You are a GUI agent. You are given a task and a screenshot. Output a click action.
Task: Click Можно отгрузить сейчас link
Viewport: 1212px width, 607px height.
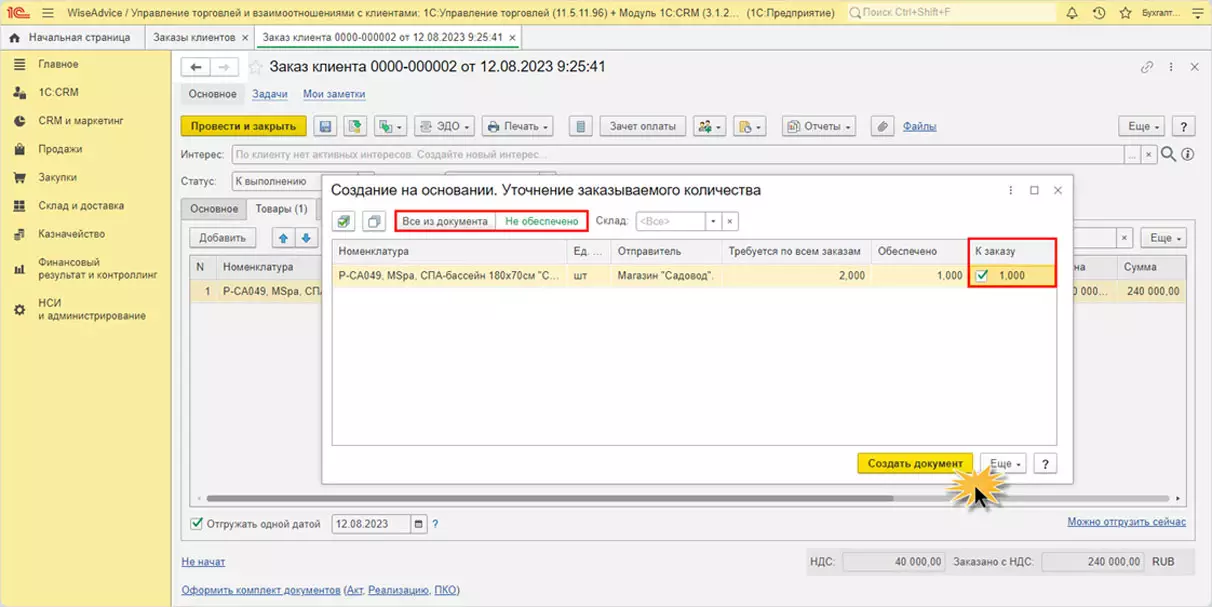(x=1126, y=522)
